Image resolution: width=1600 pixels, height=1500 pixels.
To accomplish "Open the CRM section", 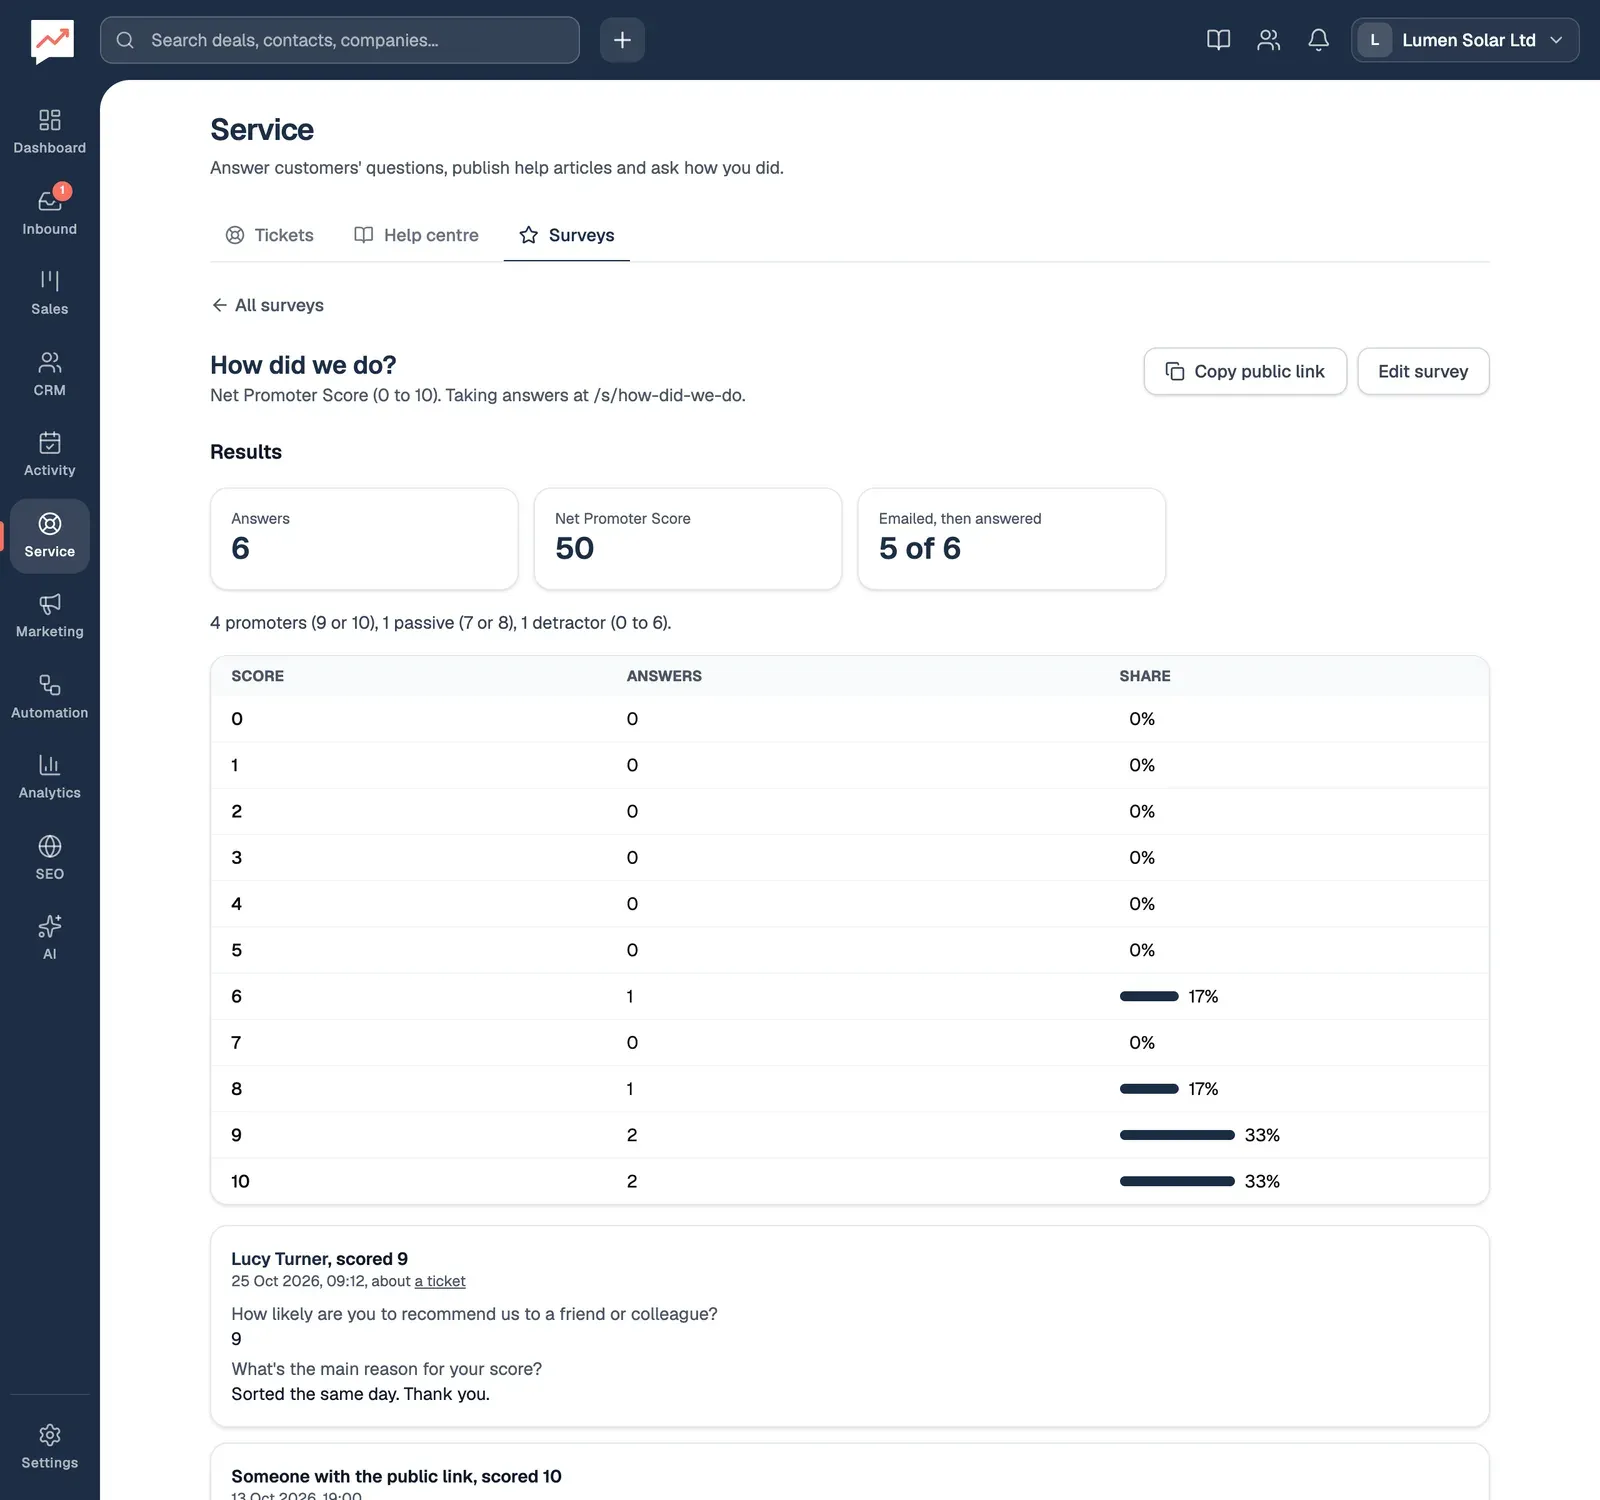I will (50, 374).
